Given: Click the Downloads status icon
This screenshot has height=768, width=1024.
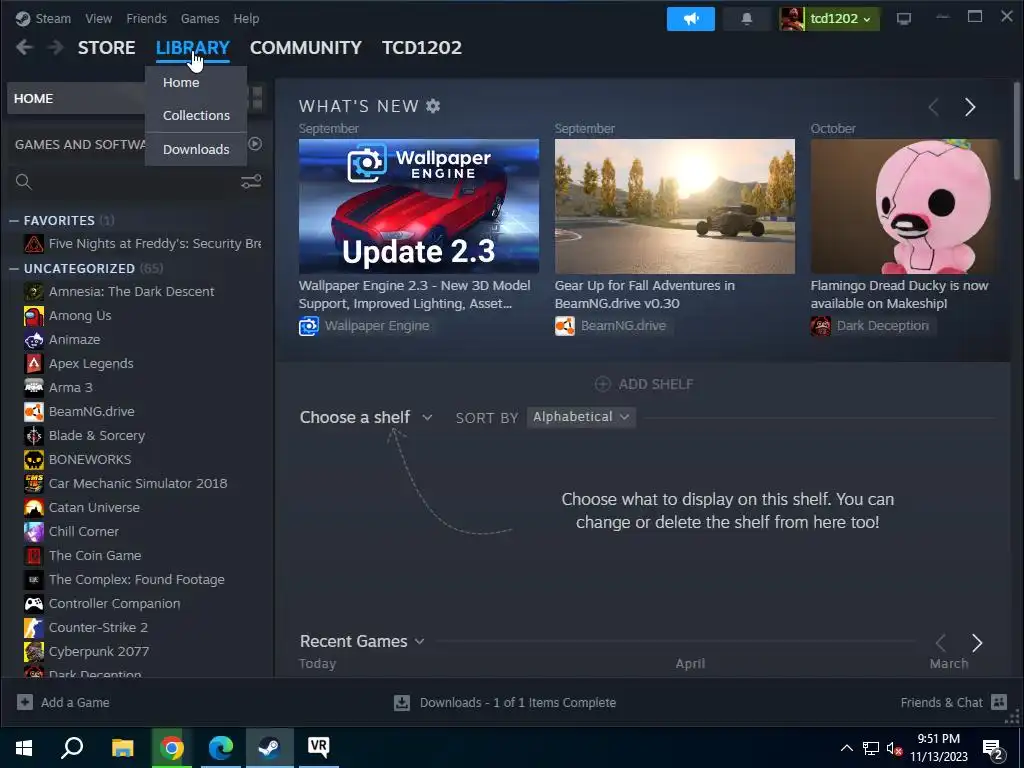Looking at the screenshot, I should coord(402,703).
